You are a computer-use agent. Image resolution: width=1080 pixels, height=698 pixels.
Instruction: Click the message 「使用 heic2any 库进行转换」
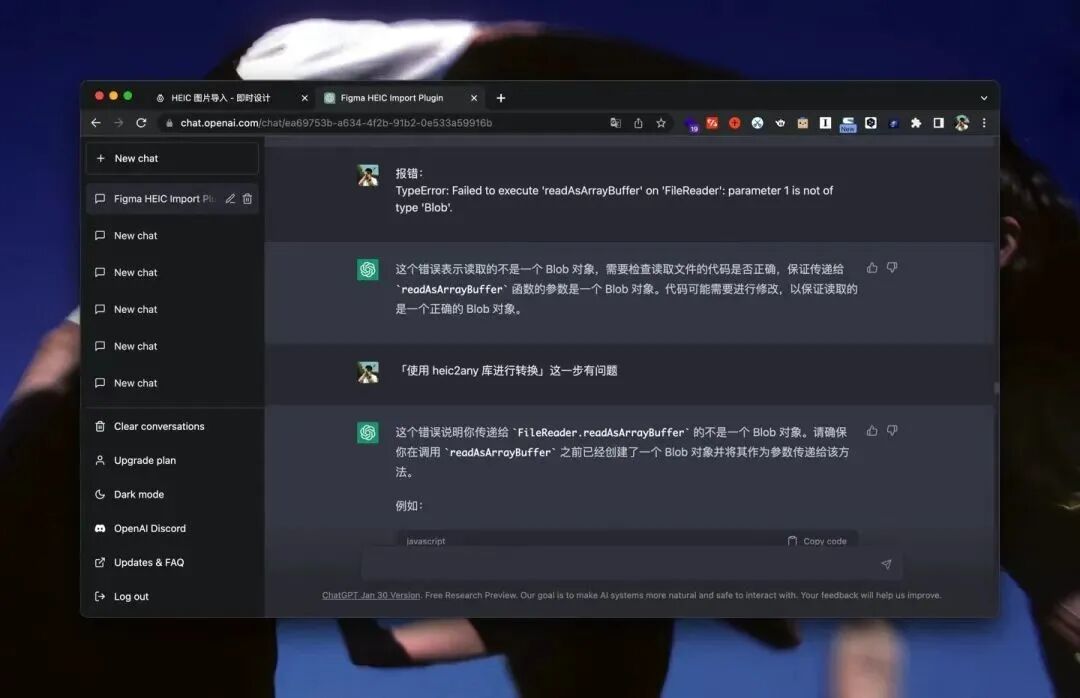coord(506,371)
